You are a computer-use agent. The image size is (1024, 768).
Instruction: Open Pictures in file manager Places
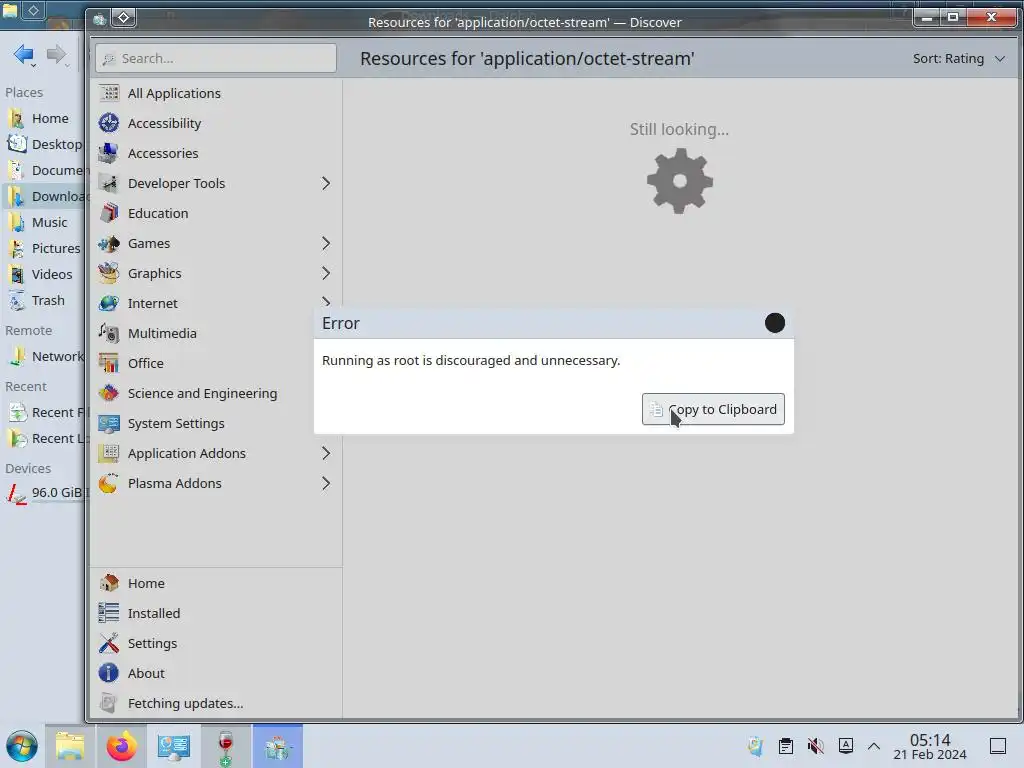click(x=43, y=249)
